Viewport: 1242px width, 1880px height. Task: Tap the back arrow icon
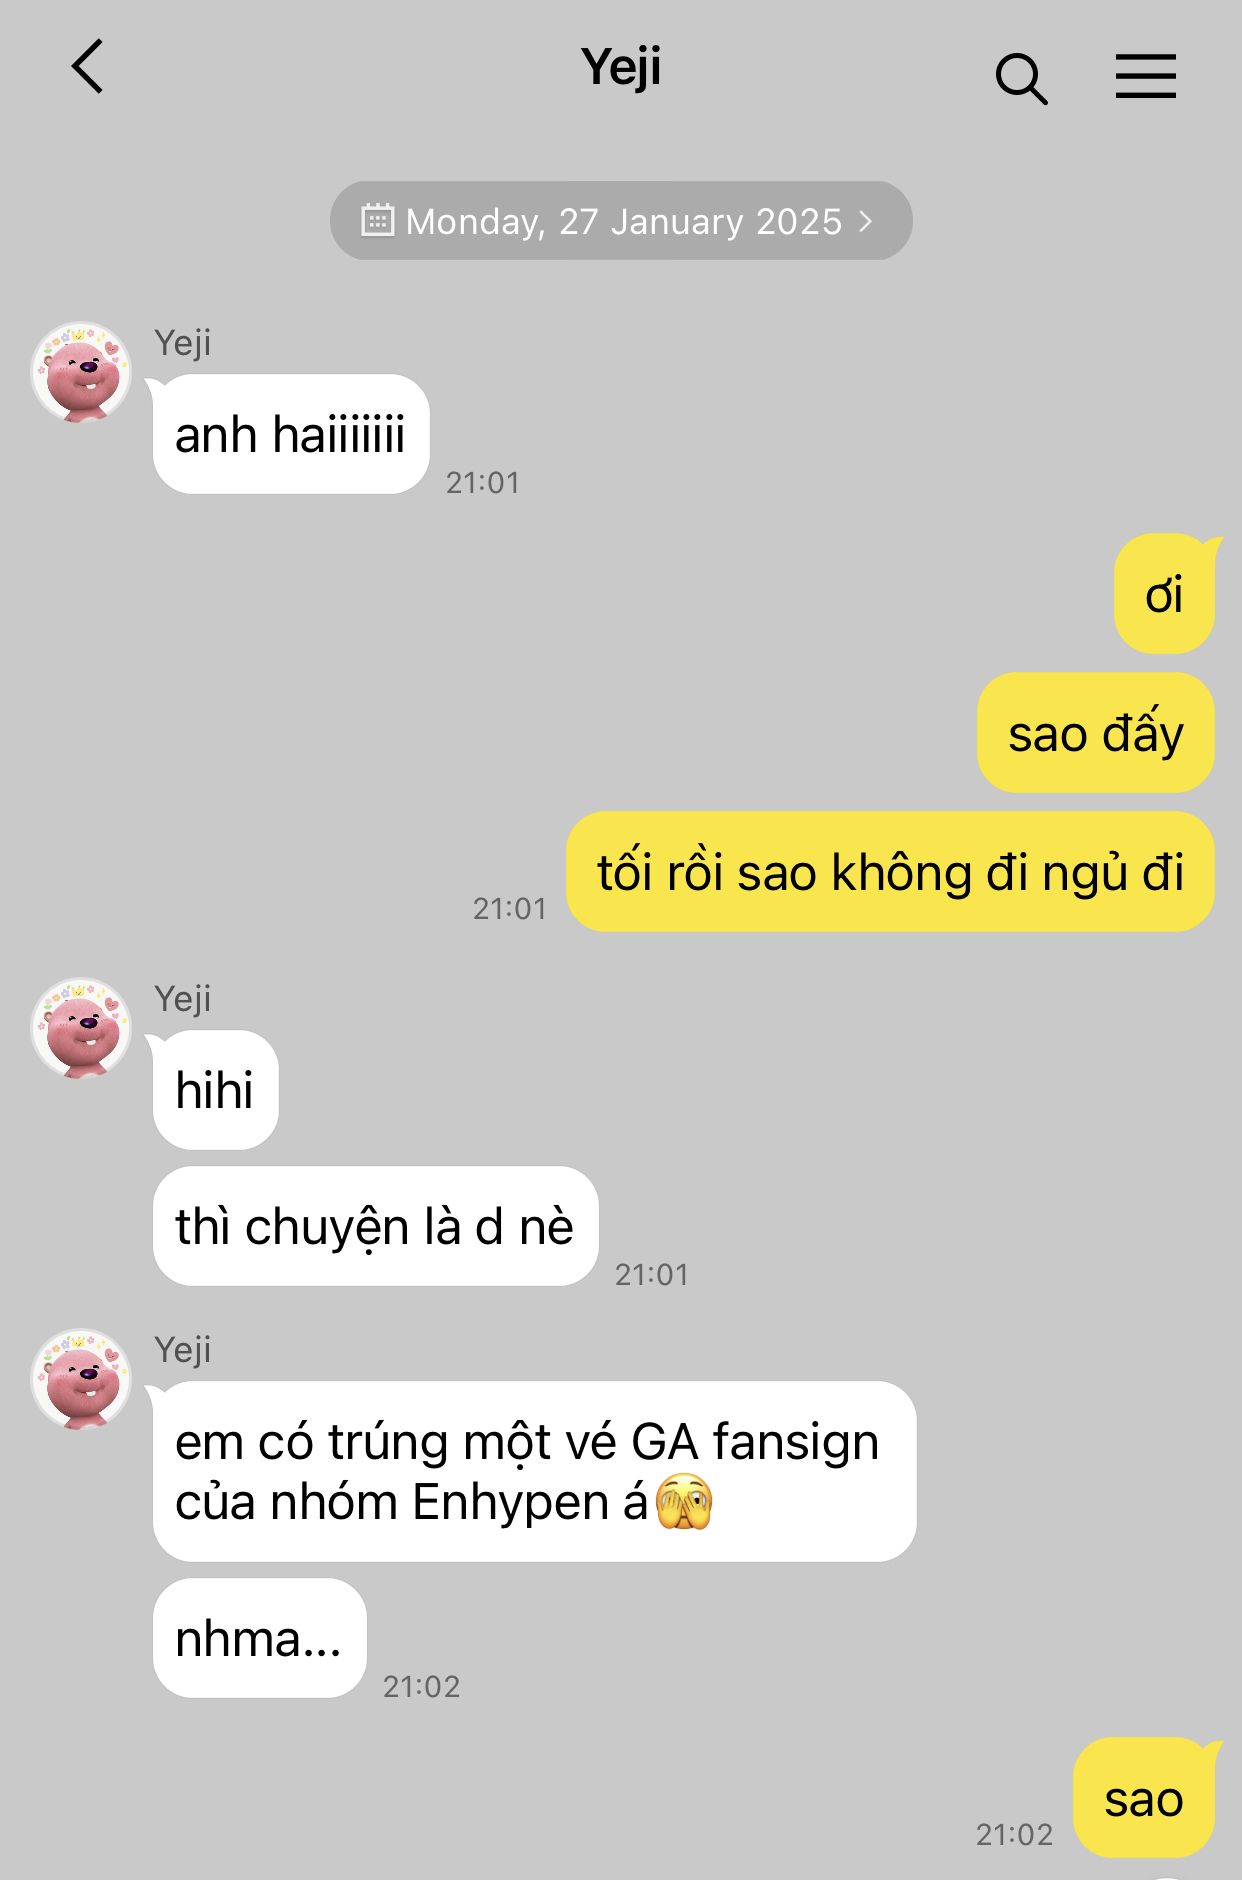coord(87,67)
